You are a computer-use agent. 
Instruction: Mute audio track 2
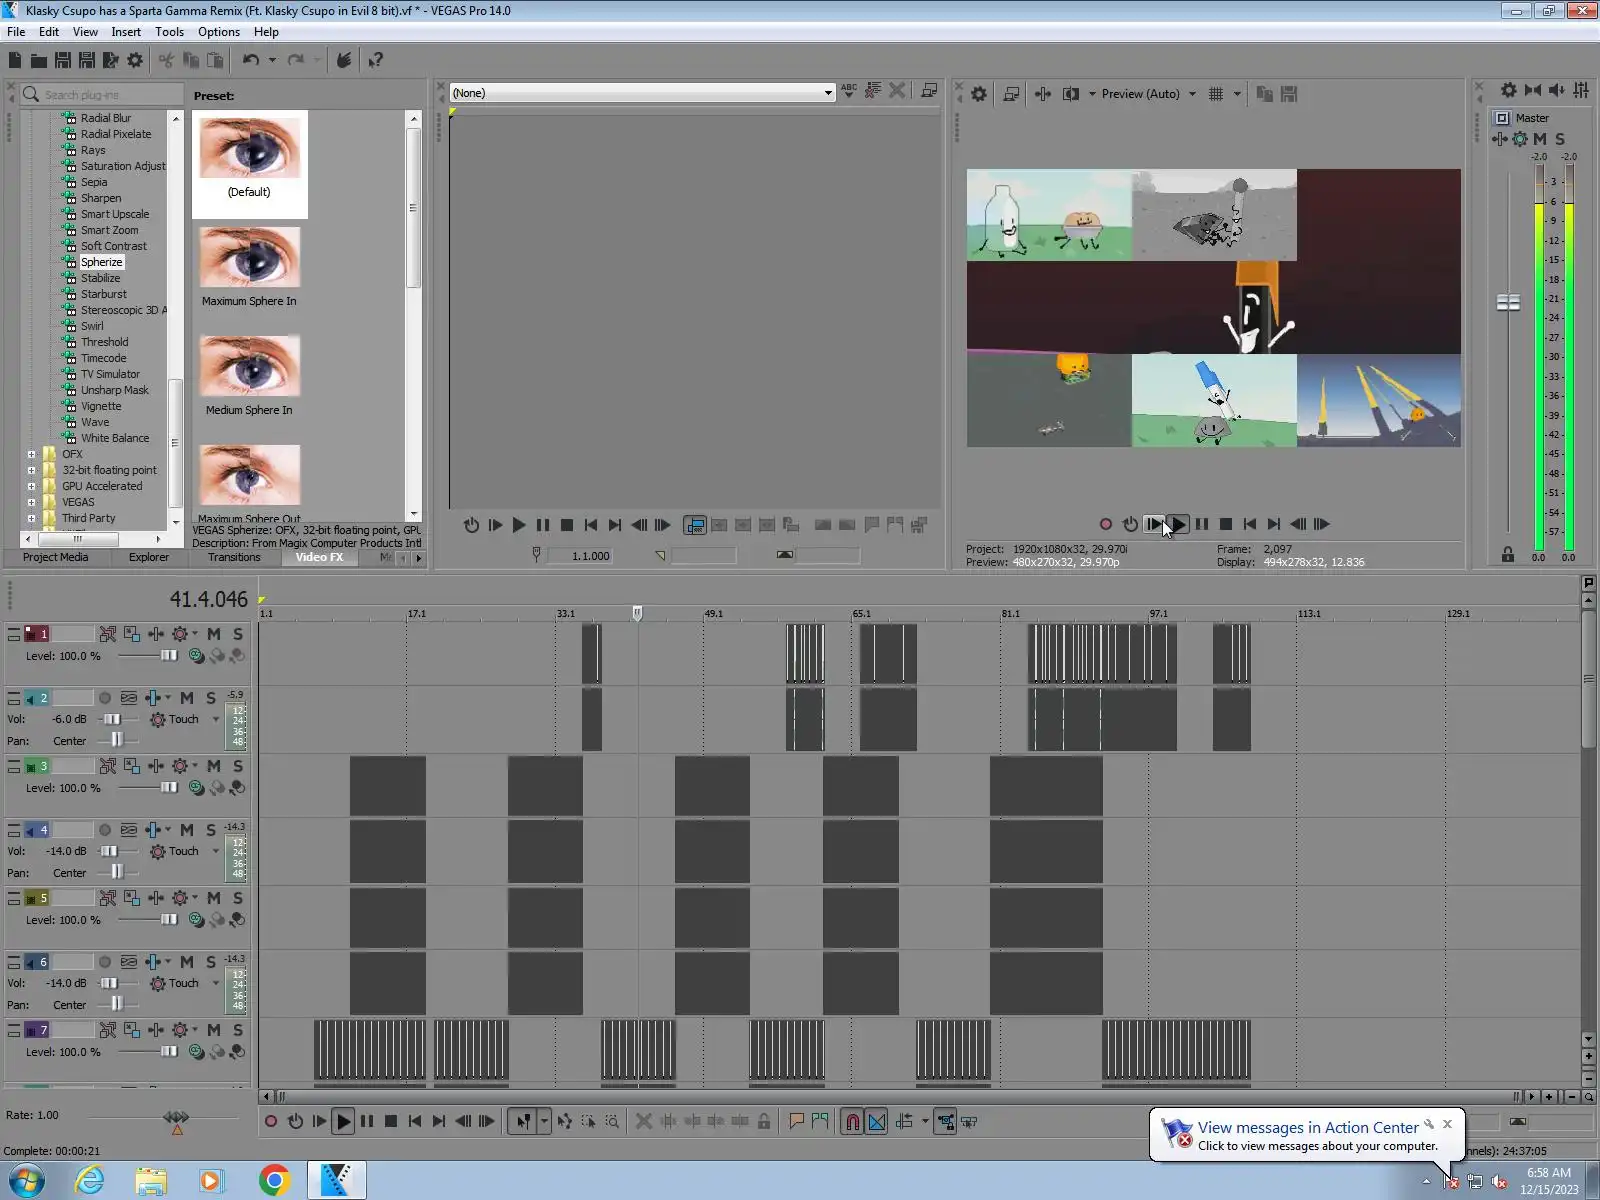click(187, 698)
